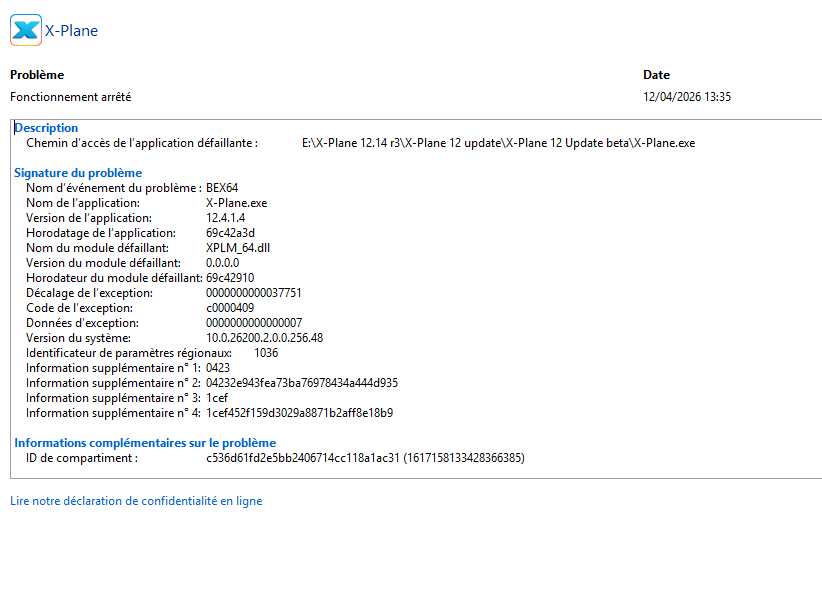
Task: Select additional information n° 1 value 0423
Action: coord(218,368)
